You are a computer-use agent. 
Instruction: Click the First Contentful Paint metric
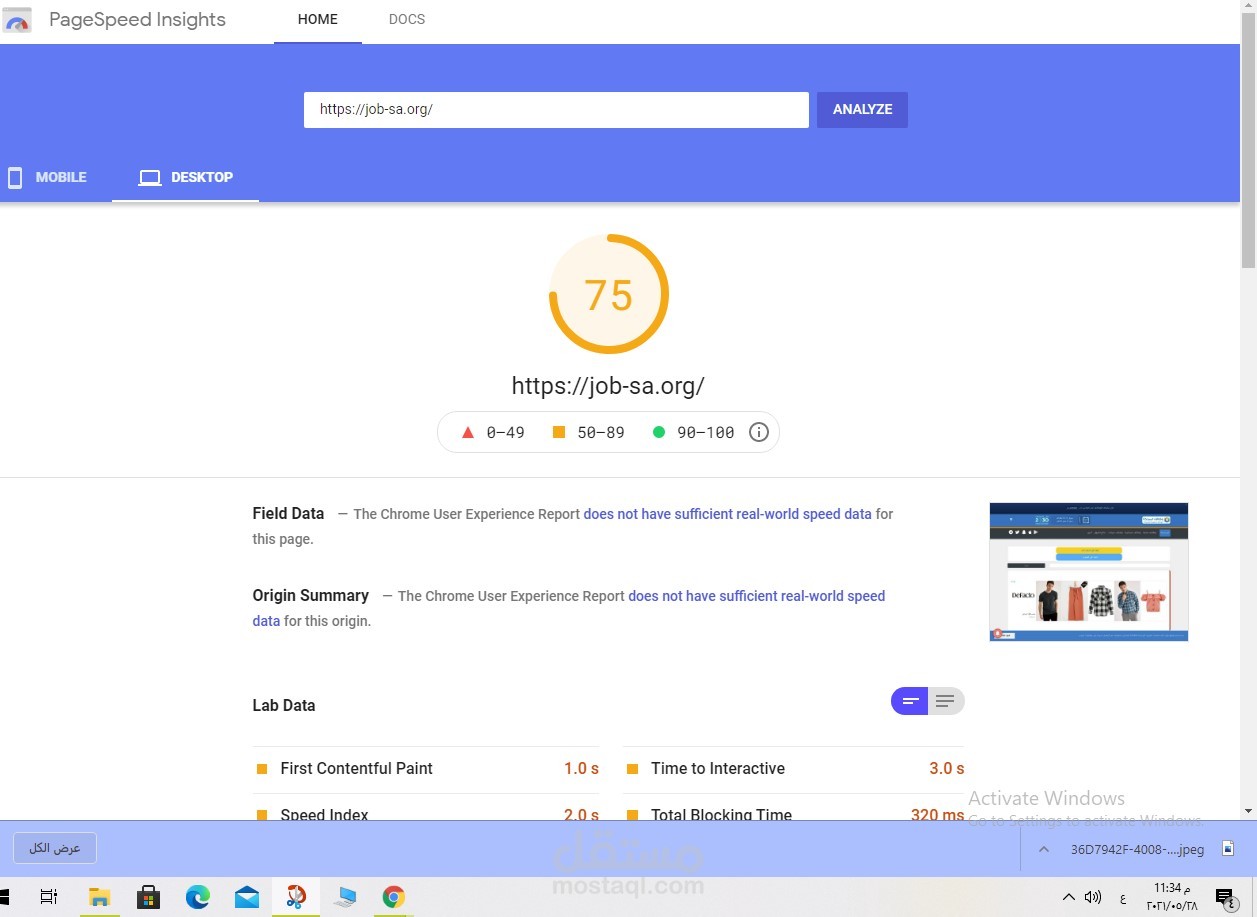click(426, 769)
